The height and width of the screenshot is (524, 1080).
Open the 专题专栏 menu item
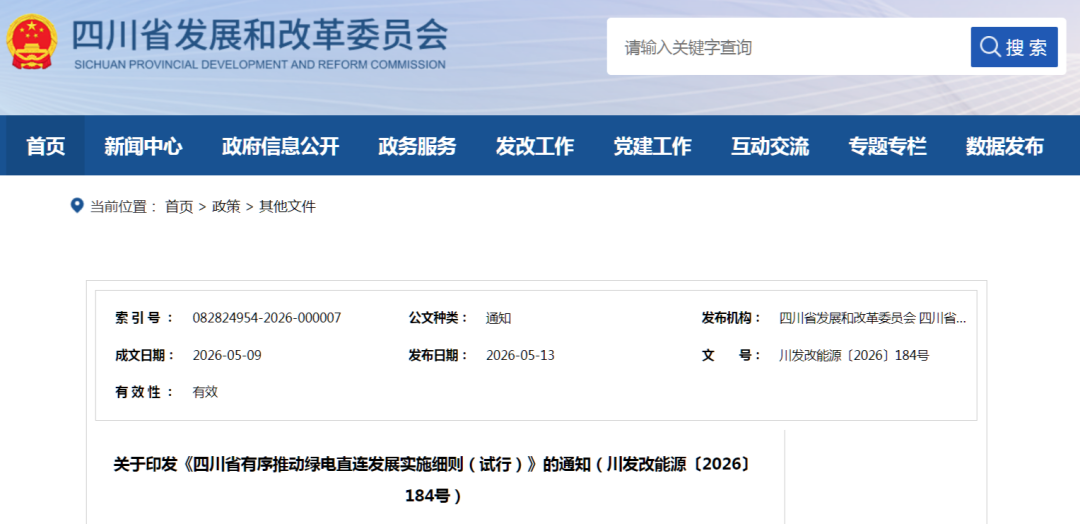click(x=887, y=146)
